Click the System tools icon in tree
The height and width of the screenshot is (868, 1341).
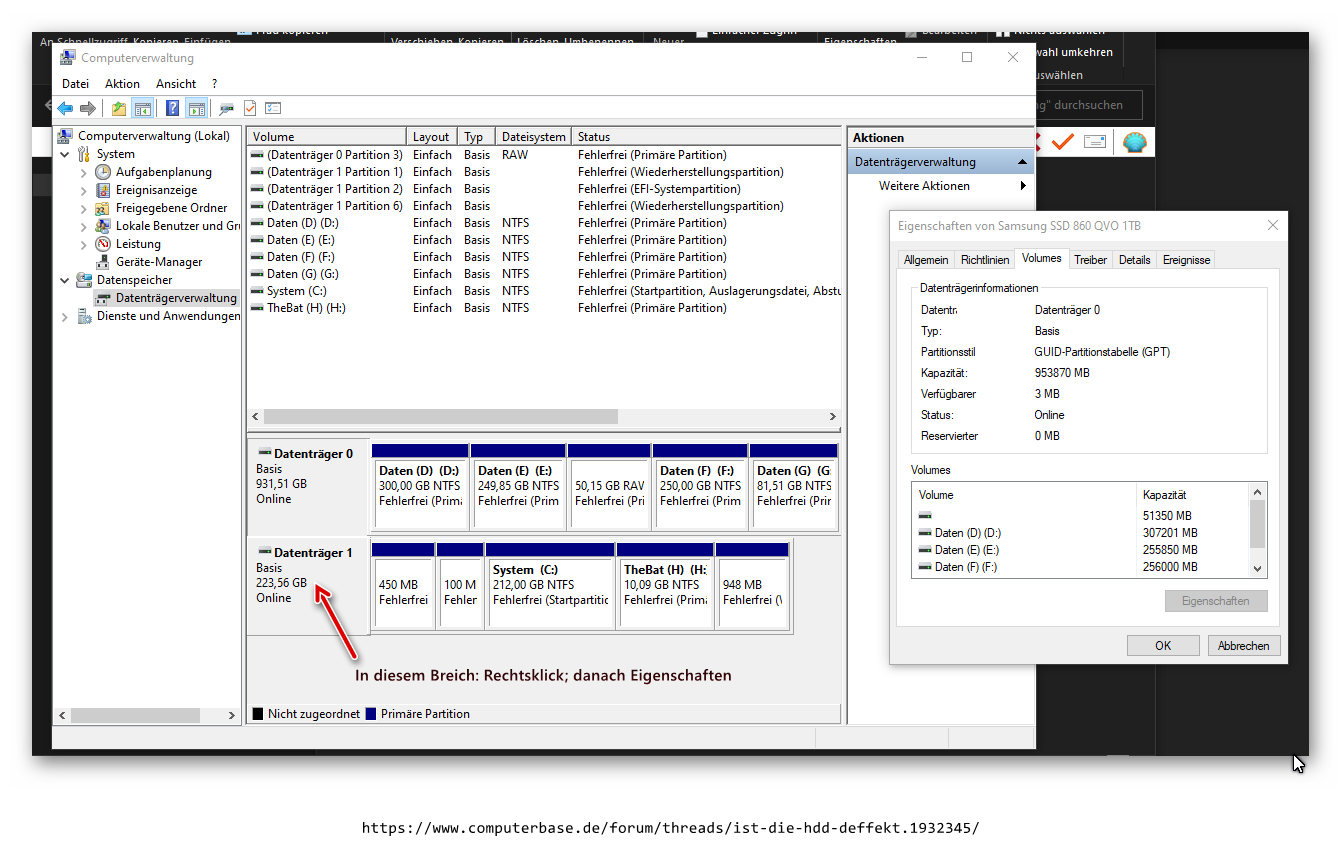[x=84, y=154]
